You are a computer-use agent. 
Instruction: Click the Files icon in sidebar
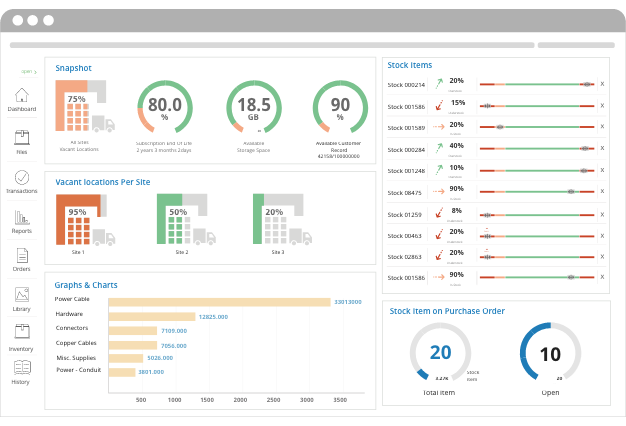(22, 138)
